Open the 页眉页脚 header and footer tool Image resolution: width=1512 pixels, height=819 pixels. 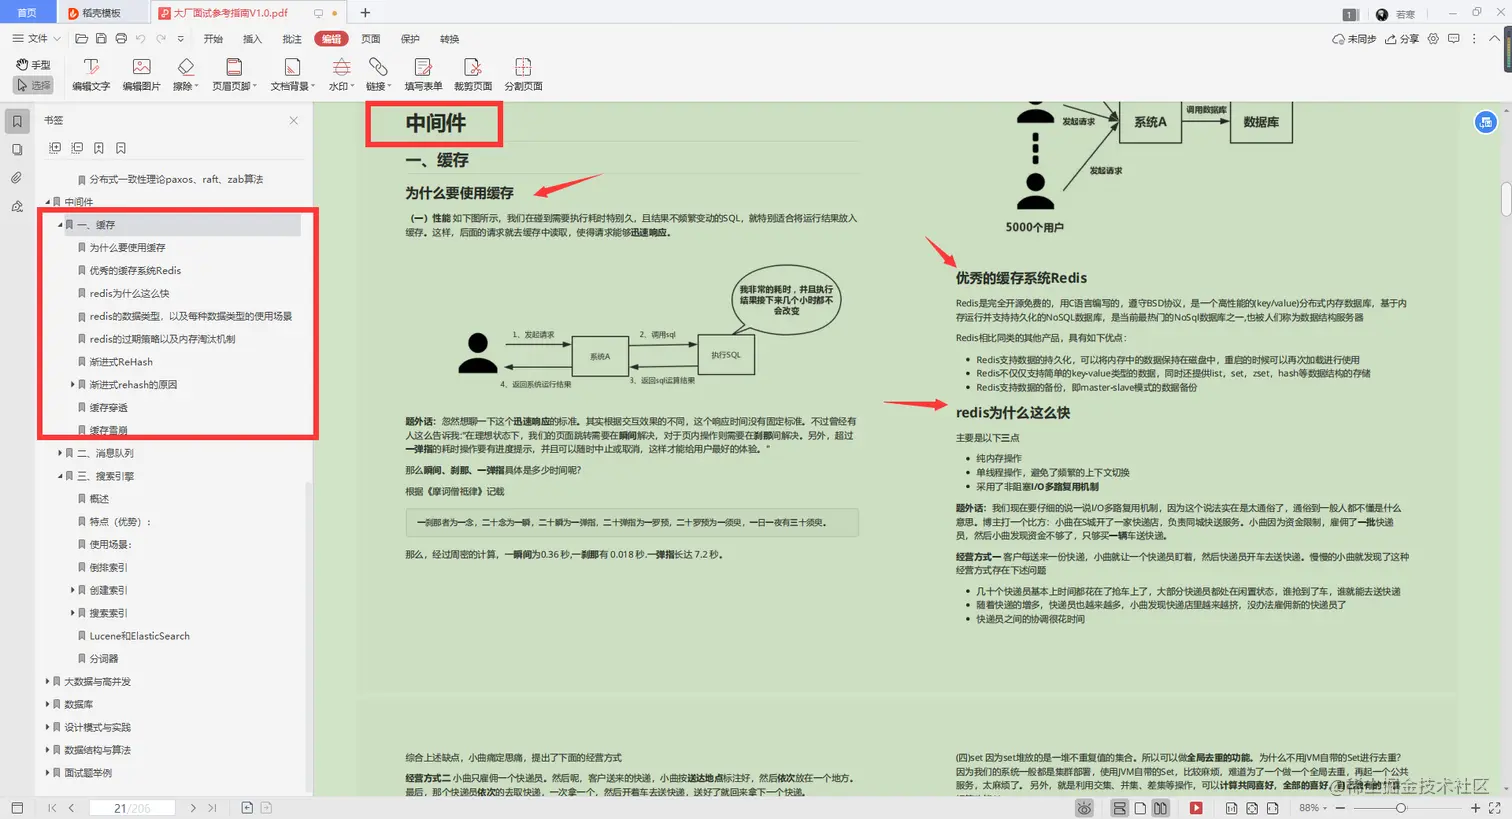click(234, 75)
